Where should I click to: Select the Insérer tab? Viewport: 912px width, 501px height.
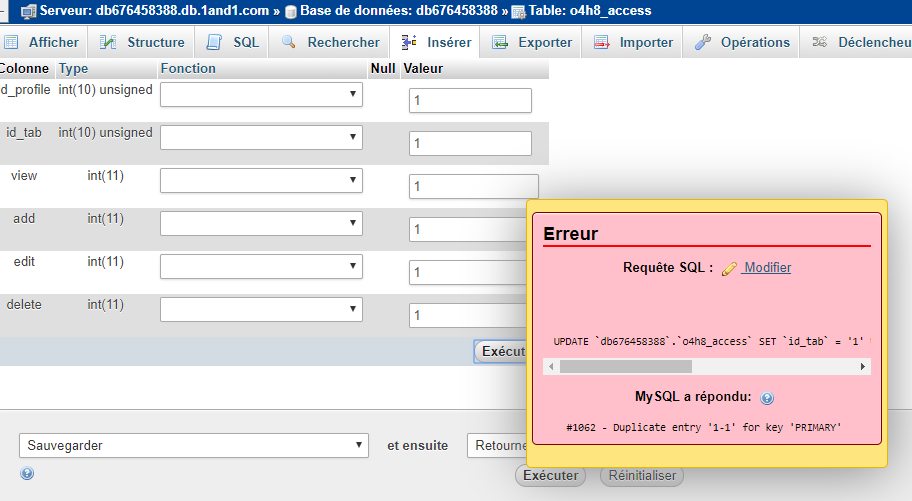(435, 42)
